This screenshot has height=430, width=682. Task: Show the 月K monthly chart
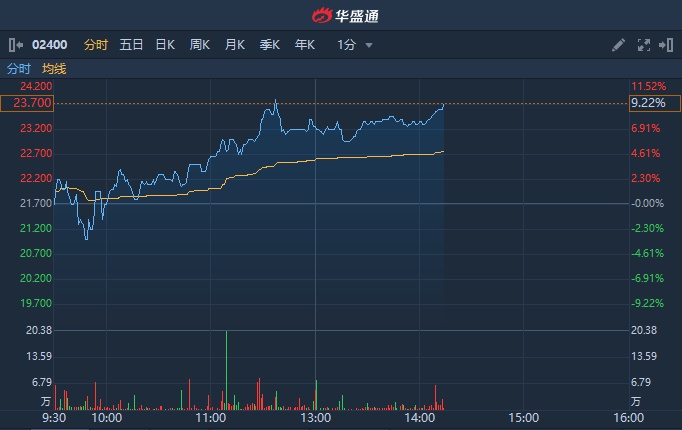pyautogui.click(x=235, y=45)
